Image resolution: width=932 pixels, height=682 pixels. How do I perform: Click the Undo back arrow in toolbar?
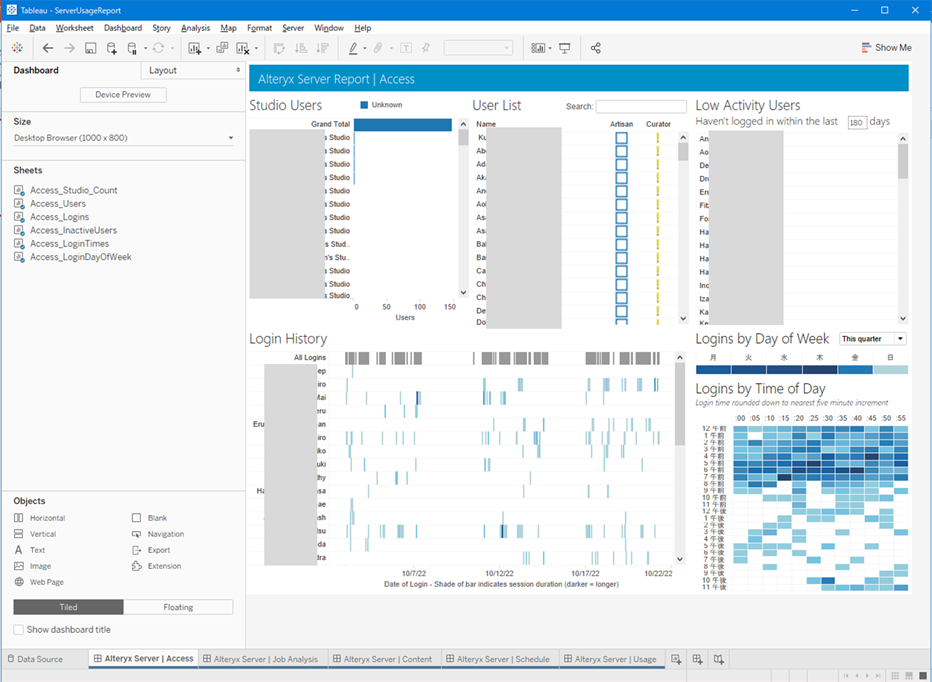48,48
